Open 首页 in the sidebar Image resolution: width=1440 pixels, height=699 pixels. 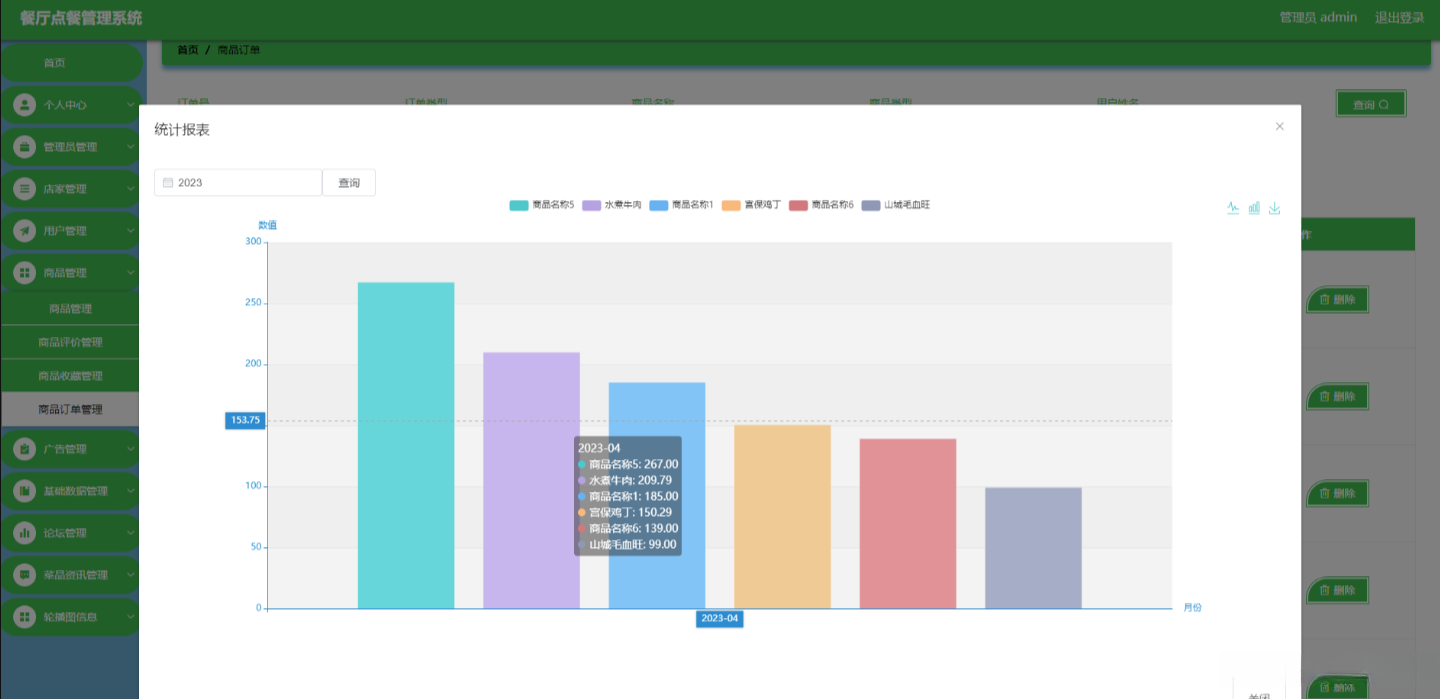coord(70,62)
